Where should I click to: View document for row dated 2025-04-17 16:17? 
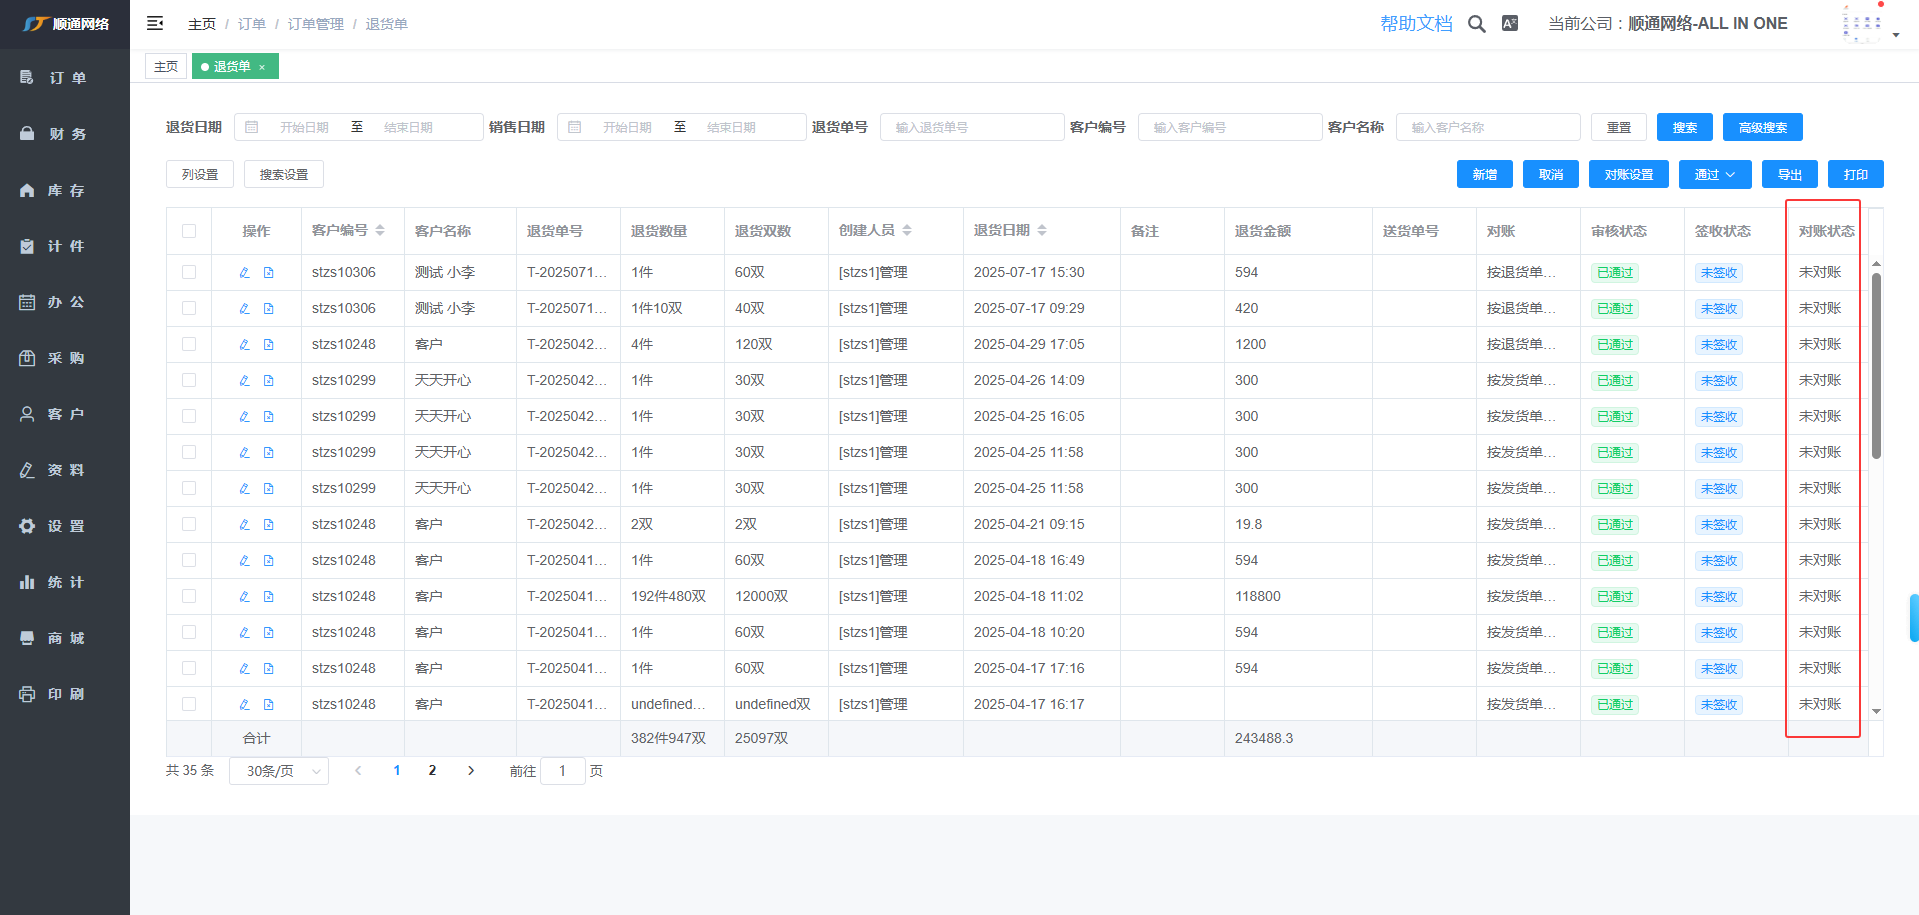point(268,704)
